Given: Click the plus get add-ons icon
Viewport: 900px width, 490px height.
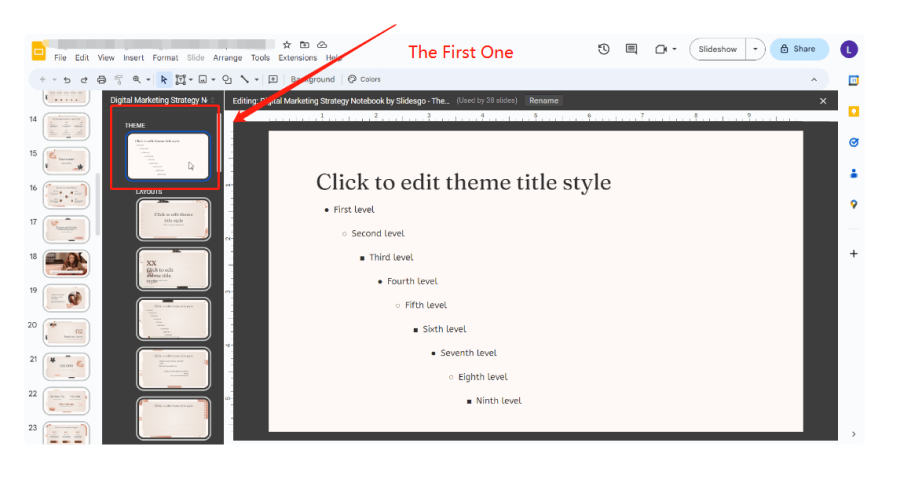Looking at the screenshot, I should (854, 254).
